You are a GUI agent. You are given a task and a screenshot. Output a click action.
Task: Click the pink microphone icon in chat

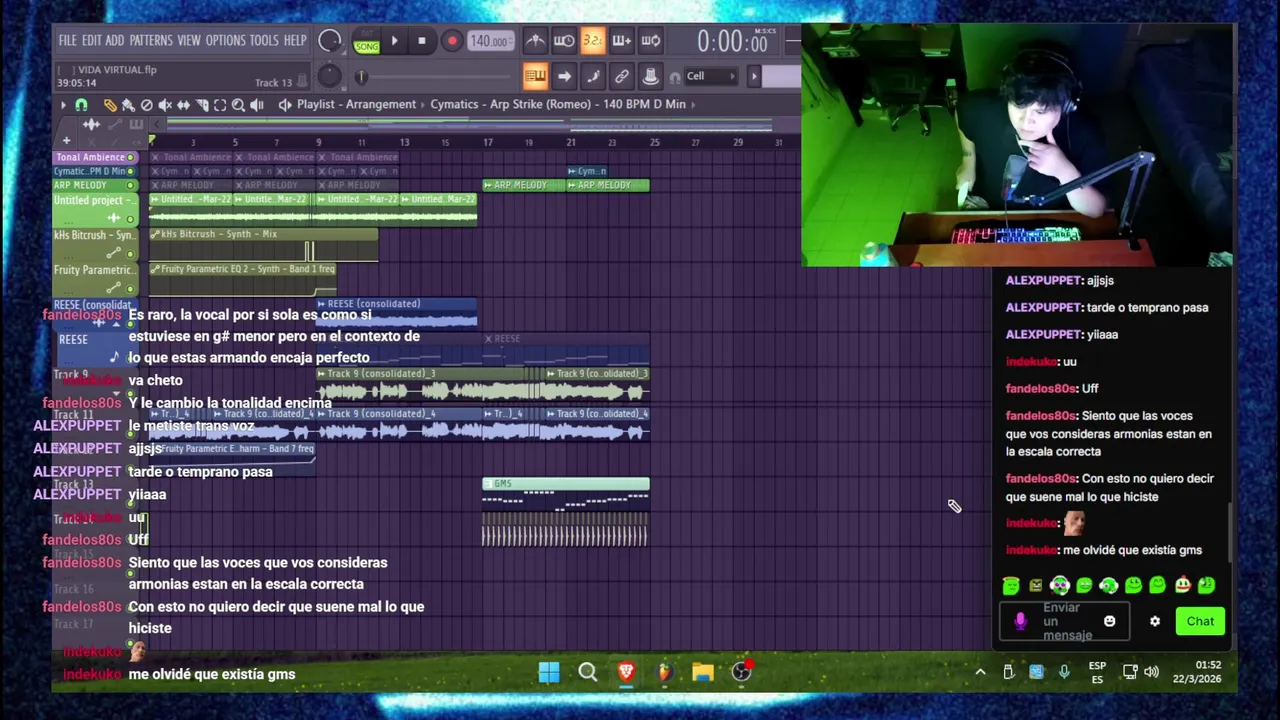pos(1020,621)
